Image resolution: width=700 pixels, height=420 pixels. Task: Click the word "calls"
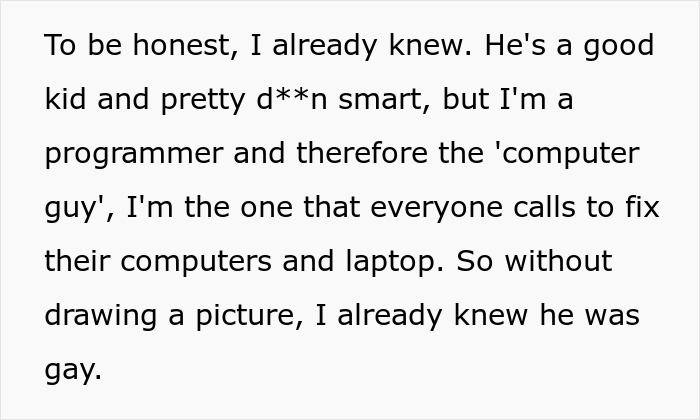(544, 207)
